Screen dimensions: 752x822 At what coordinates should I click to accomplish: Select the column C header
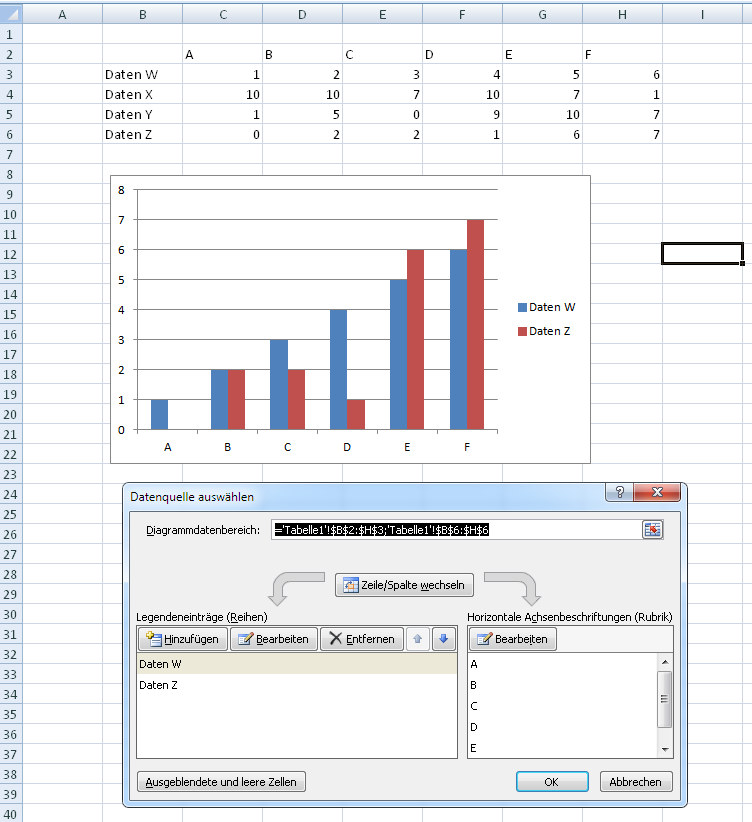222,14
